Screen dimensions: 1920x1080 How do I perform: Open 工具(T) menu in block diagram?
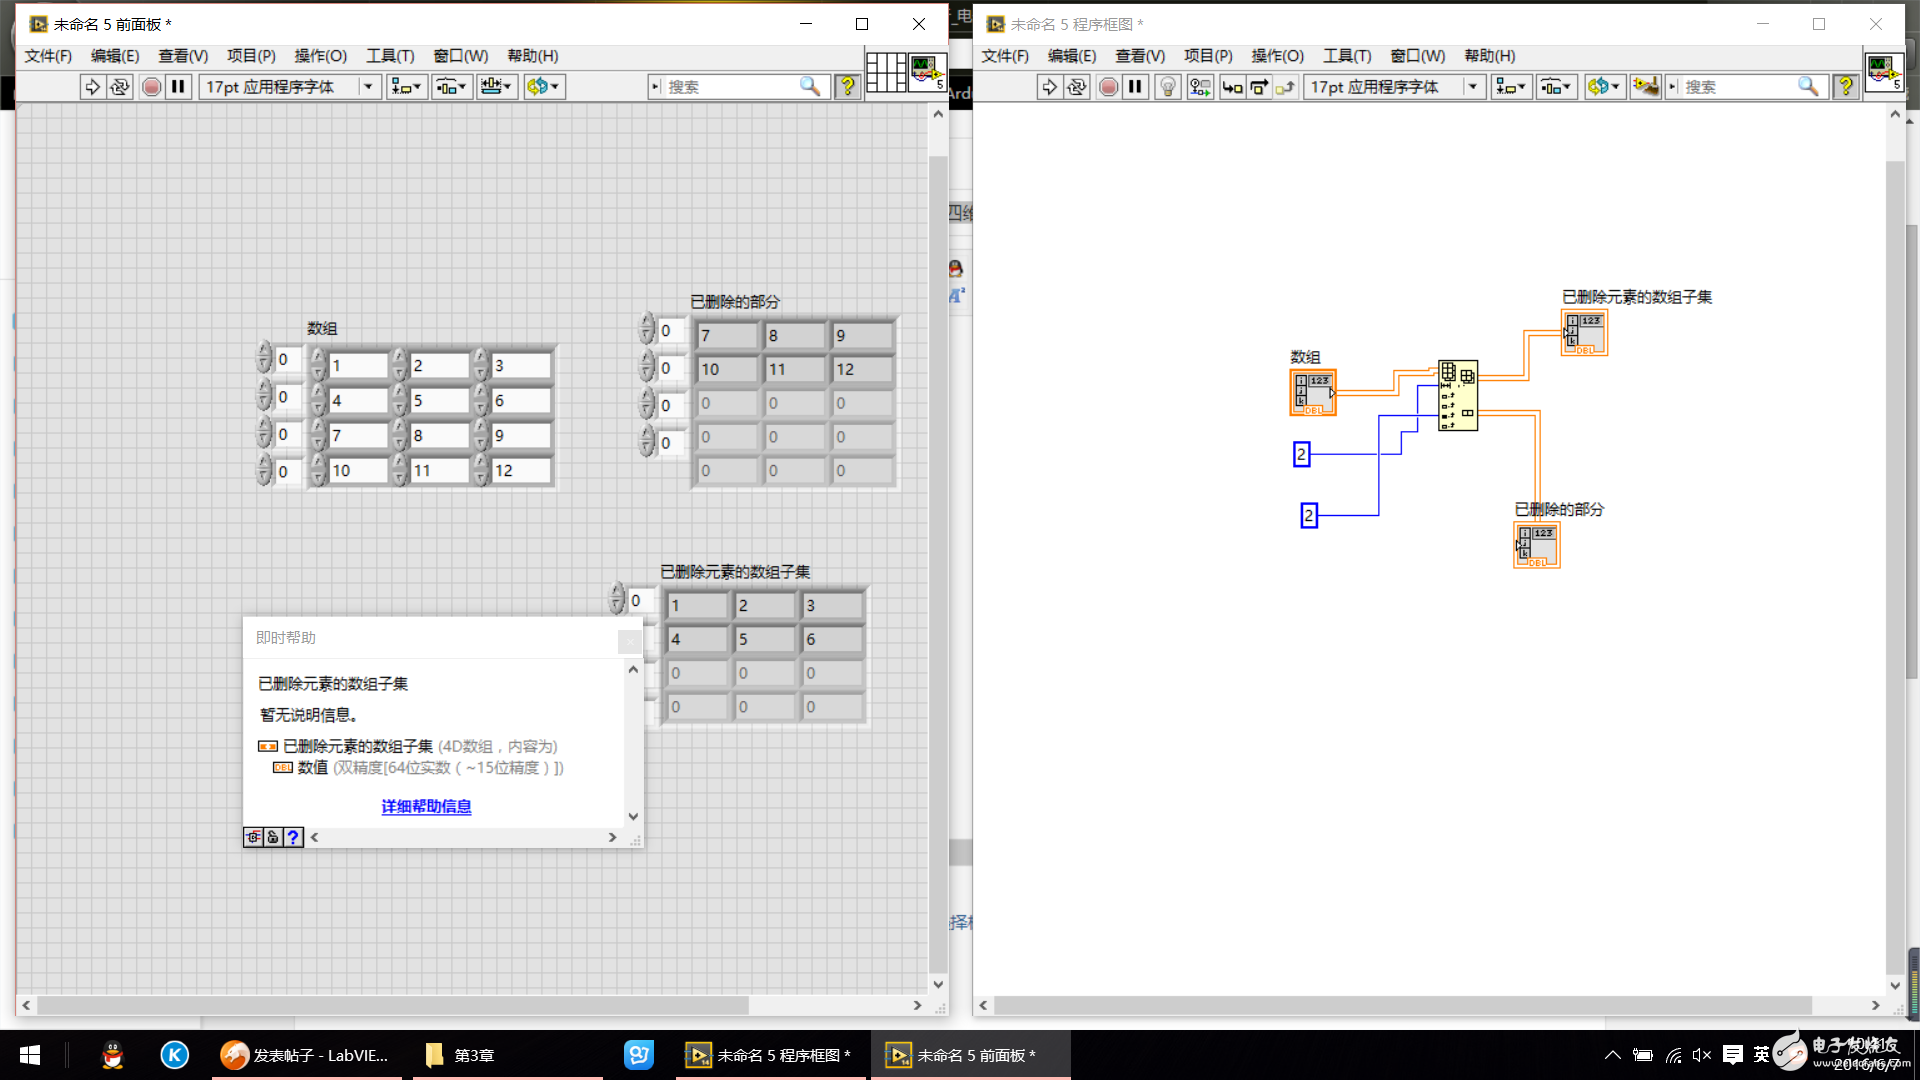click(1347, 56)
